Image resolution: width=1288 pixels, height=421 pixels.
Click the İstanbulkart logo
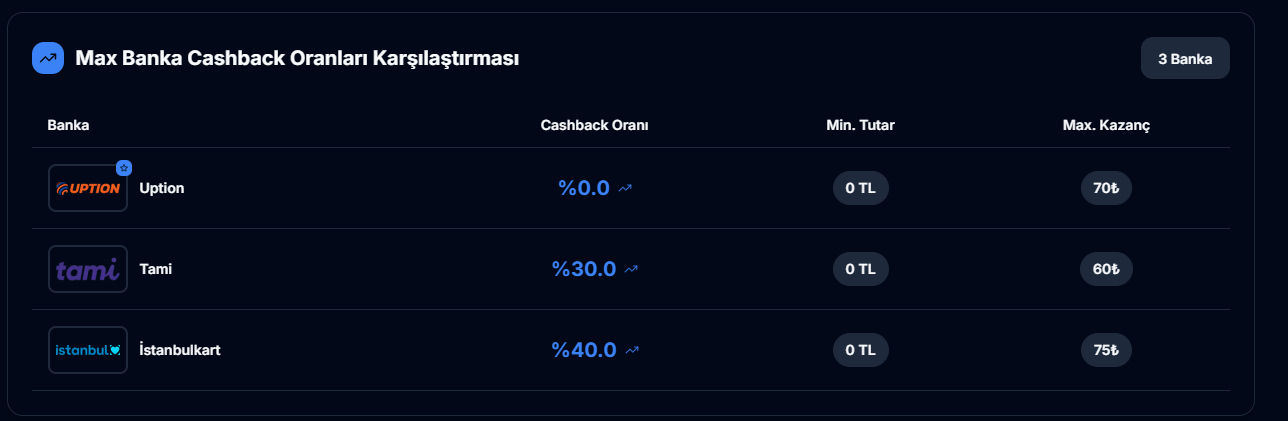(x=88, y=350)
